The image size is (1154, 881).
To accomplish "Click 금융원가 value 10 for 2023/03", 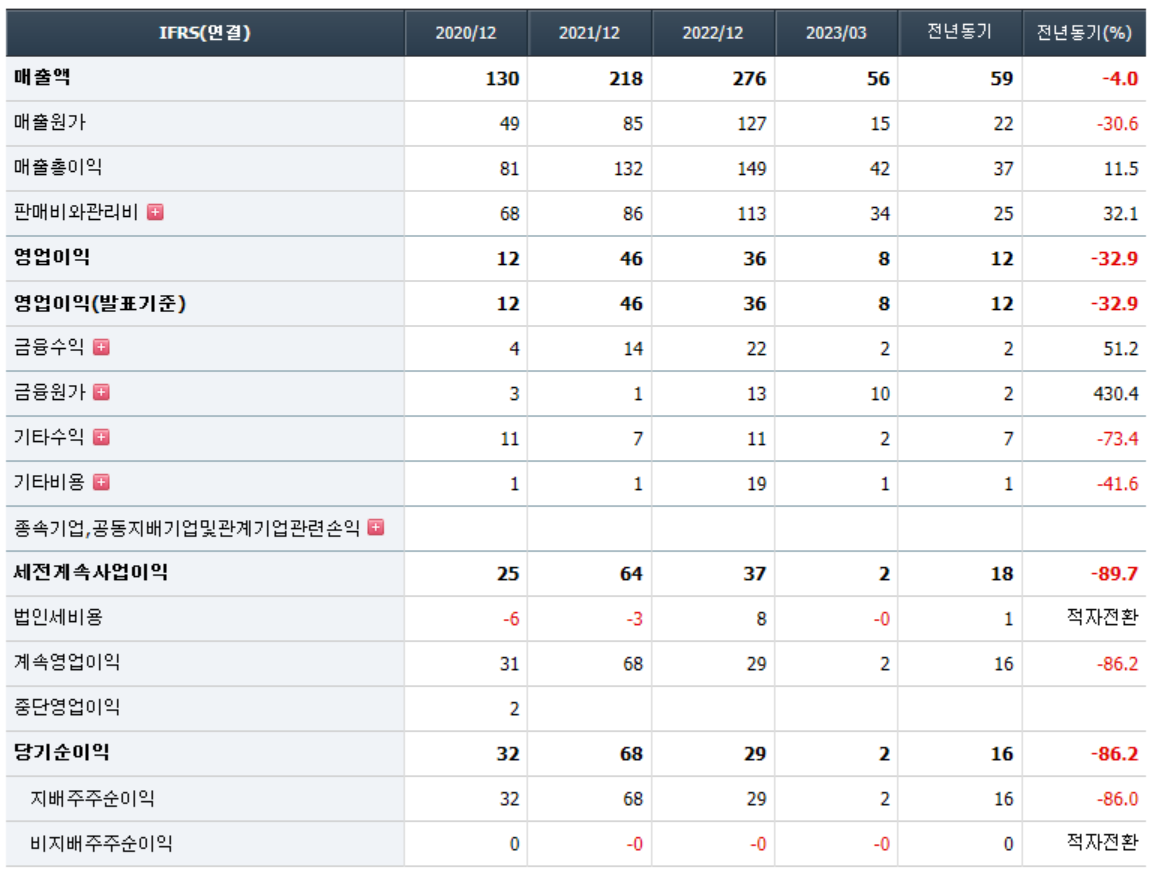I will tap(880, 394).
